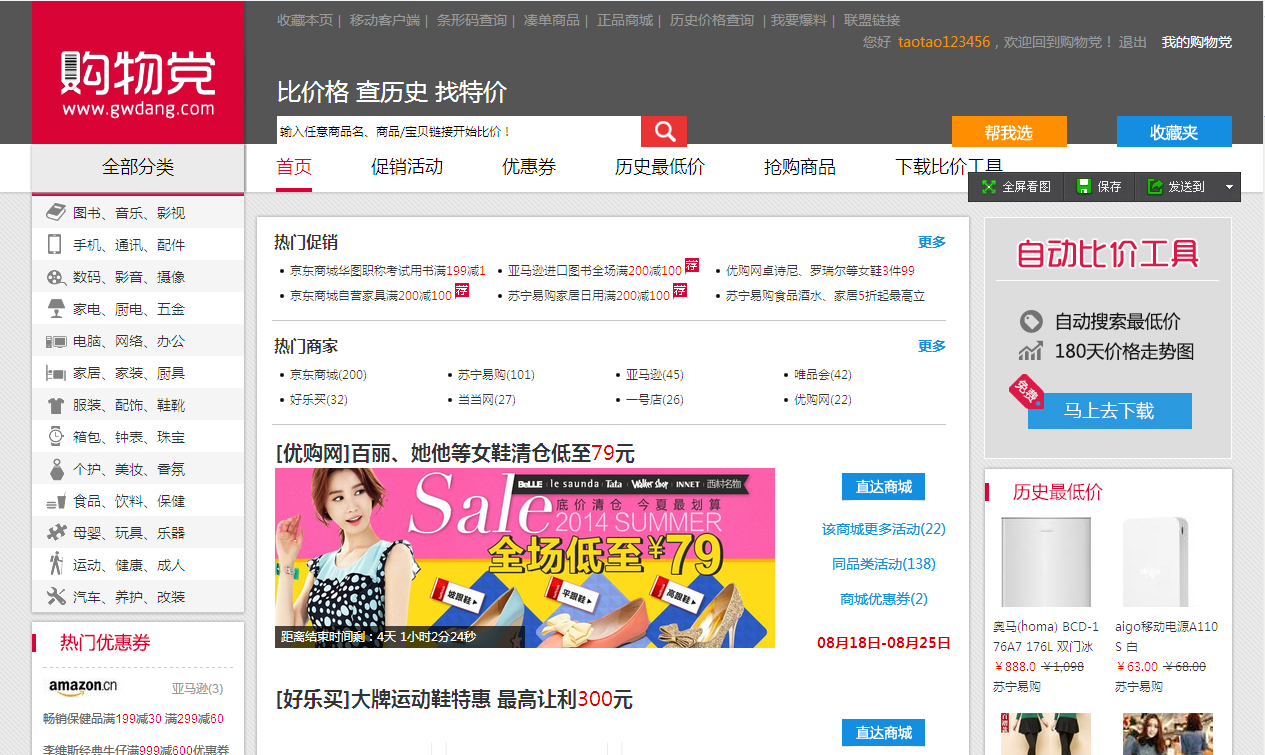The height and width of the screenshot is (755, 1265).
Task: Open the 促销活动 tab
Action: pyautogui.click(x=407, y=167)
